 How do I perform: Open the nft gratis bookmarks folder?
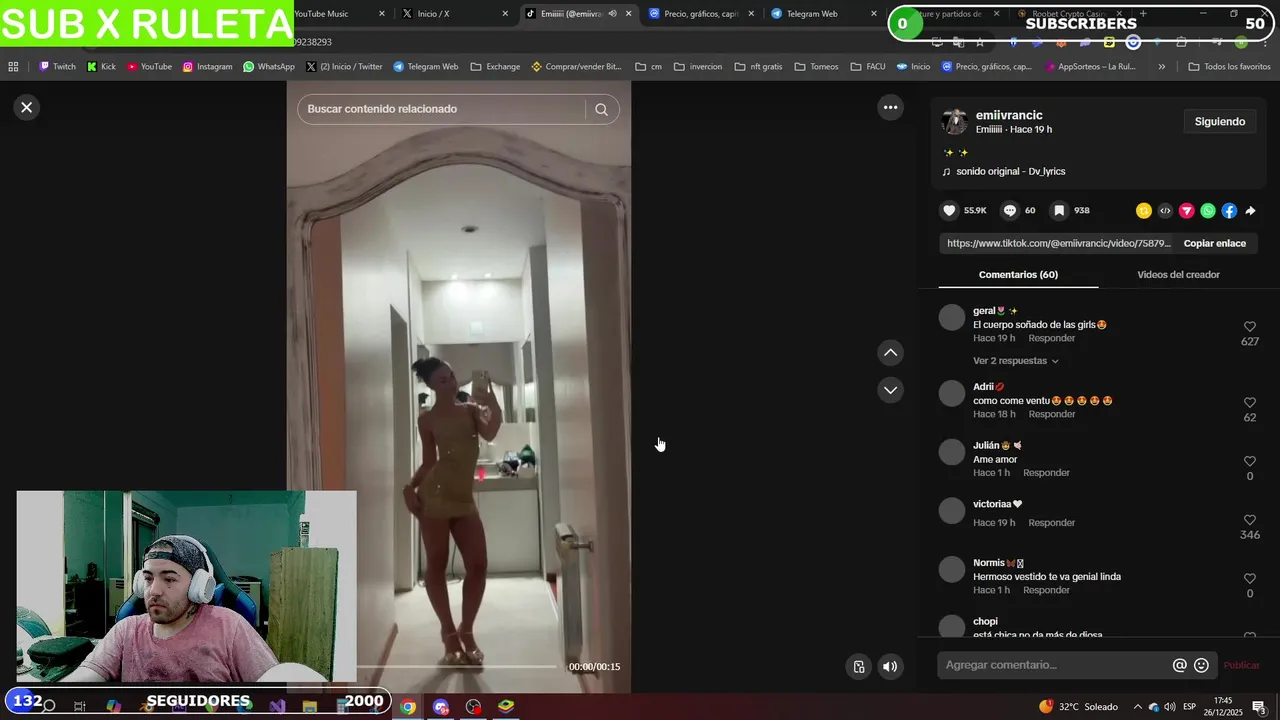pyautogui.click(x=758, y=67)
